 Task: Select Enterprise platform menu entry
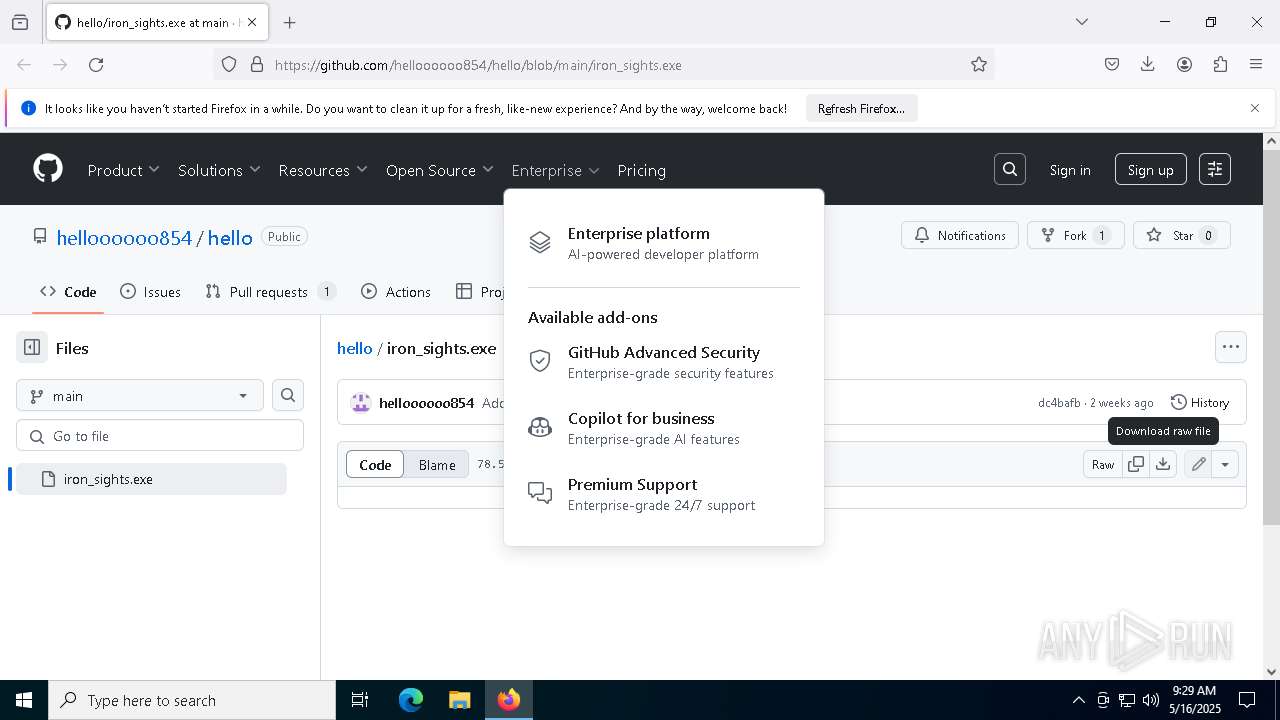point(664,243)
